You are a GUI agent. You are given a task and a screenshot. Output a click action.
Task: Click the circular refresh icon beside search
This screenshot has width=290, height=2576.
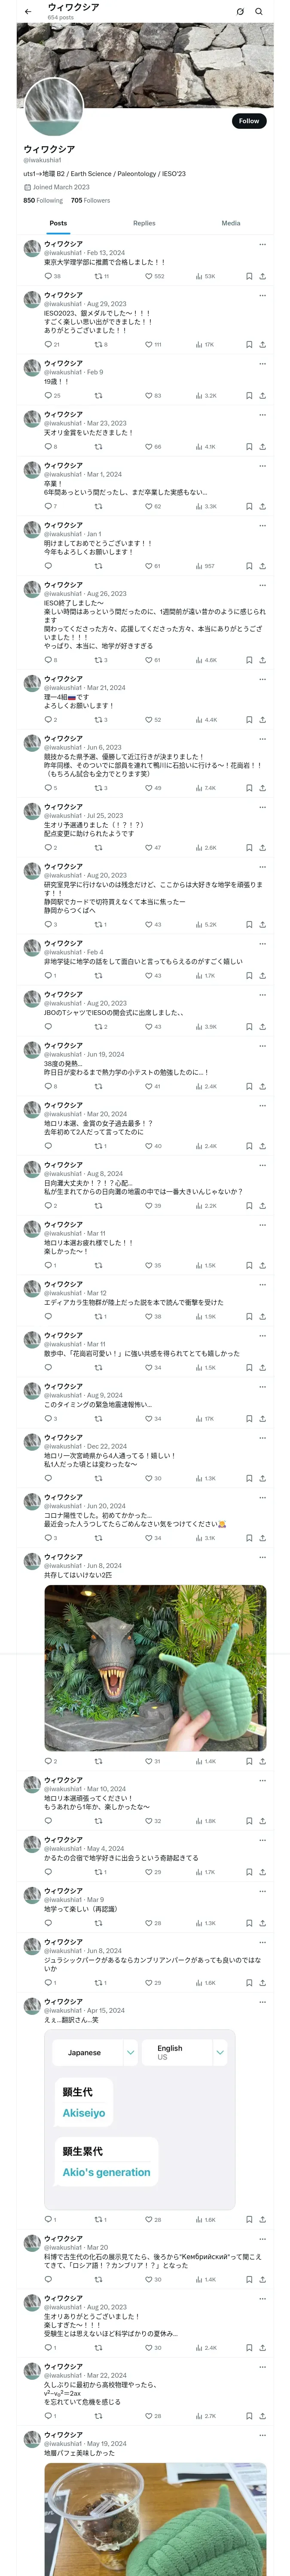click(240, 12)
